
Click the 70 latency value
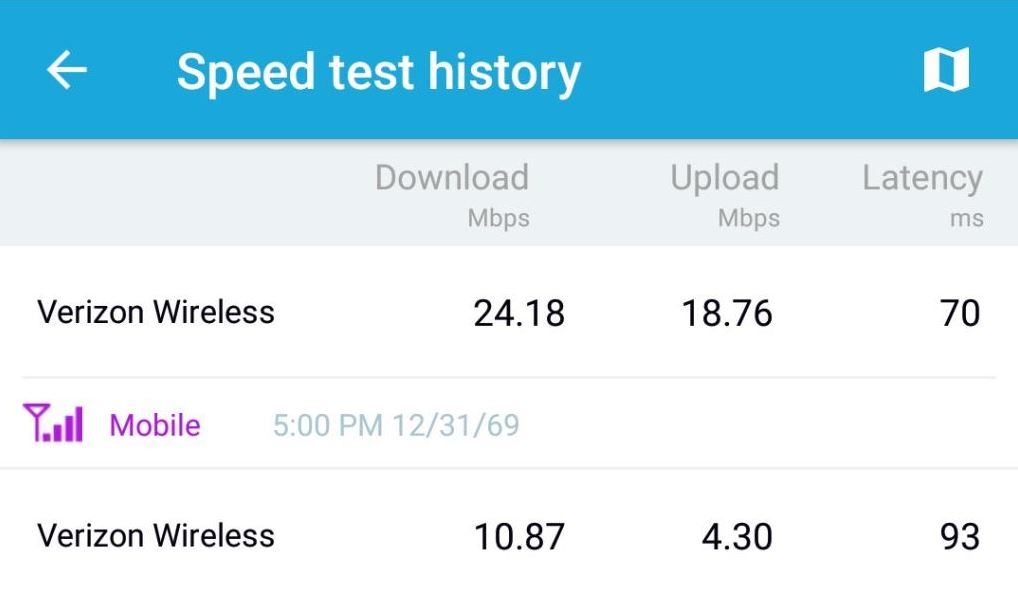coord(960,314)
